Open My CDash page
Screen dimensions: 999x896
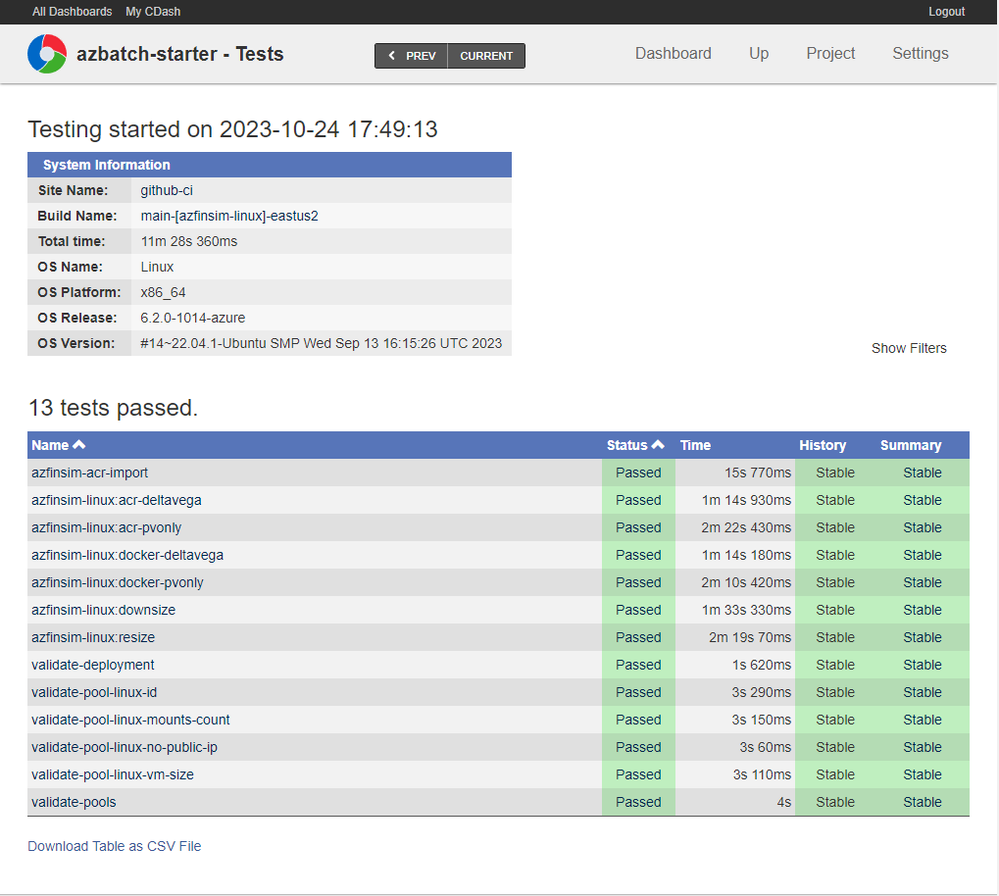(x=153, y=11)
